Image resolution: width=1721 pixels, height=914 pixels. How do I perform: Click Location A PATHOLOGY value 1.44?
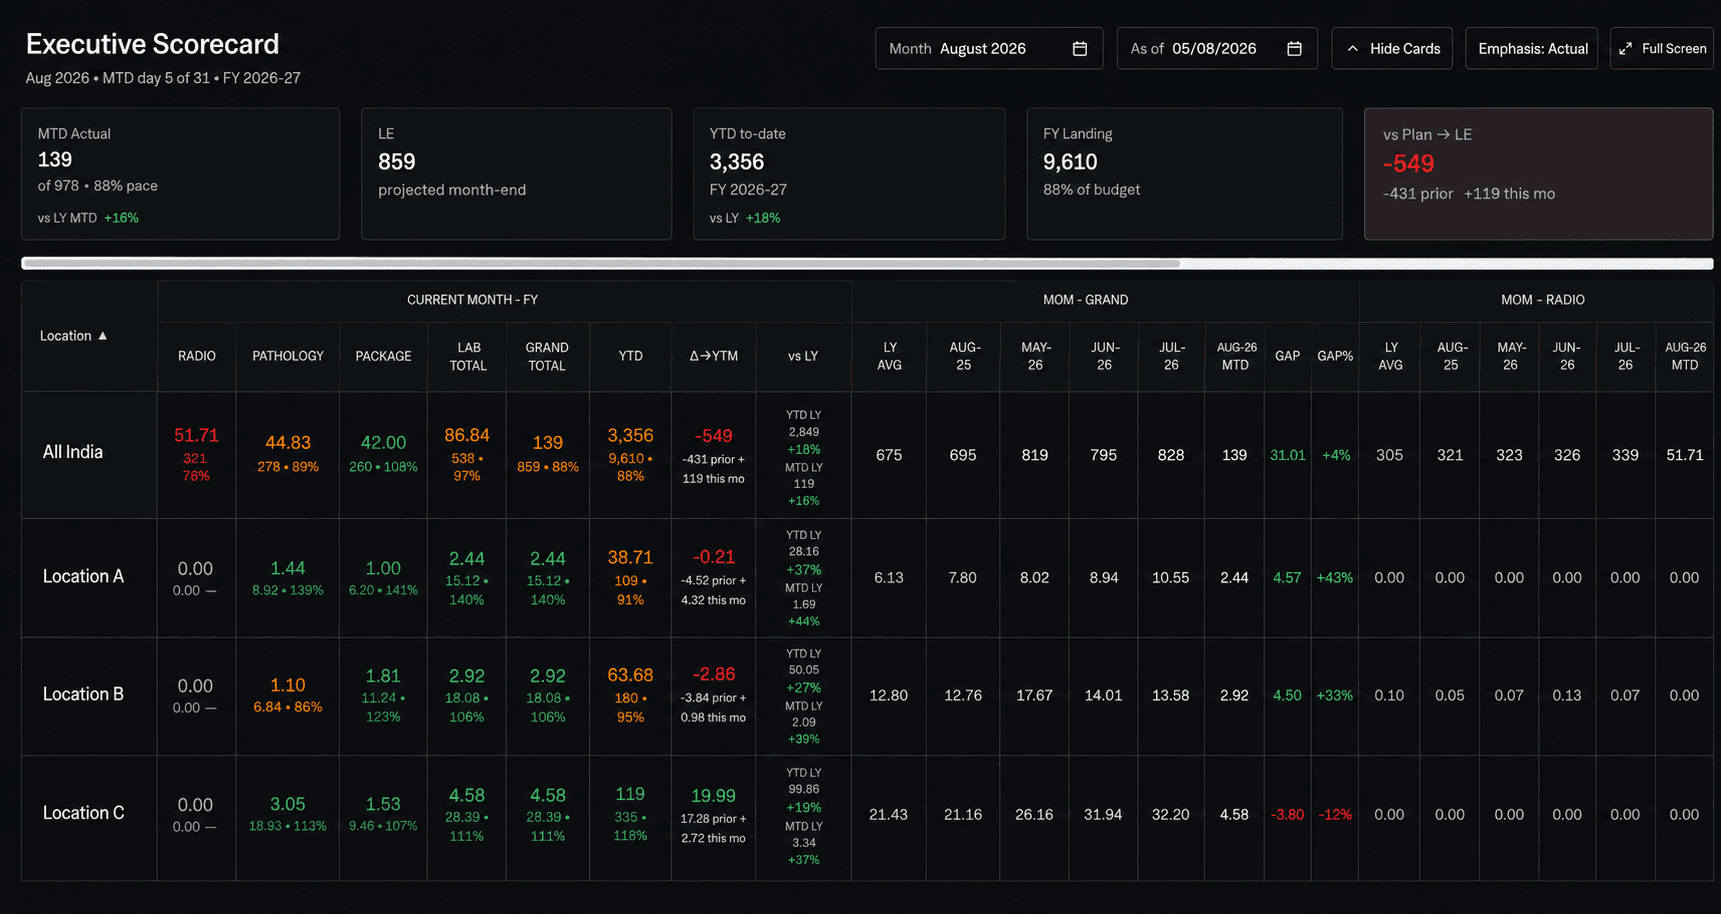(288, 568)
